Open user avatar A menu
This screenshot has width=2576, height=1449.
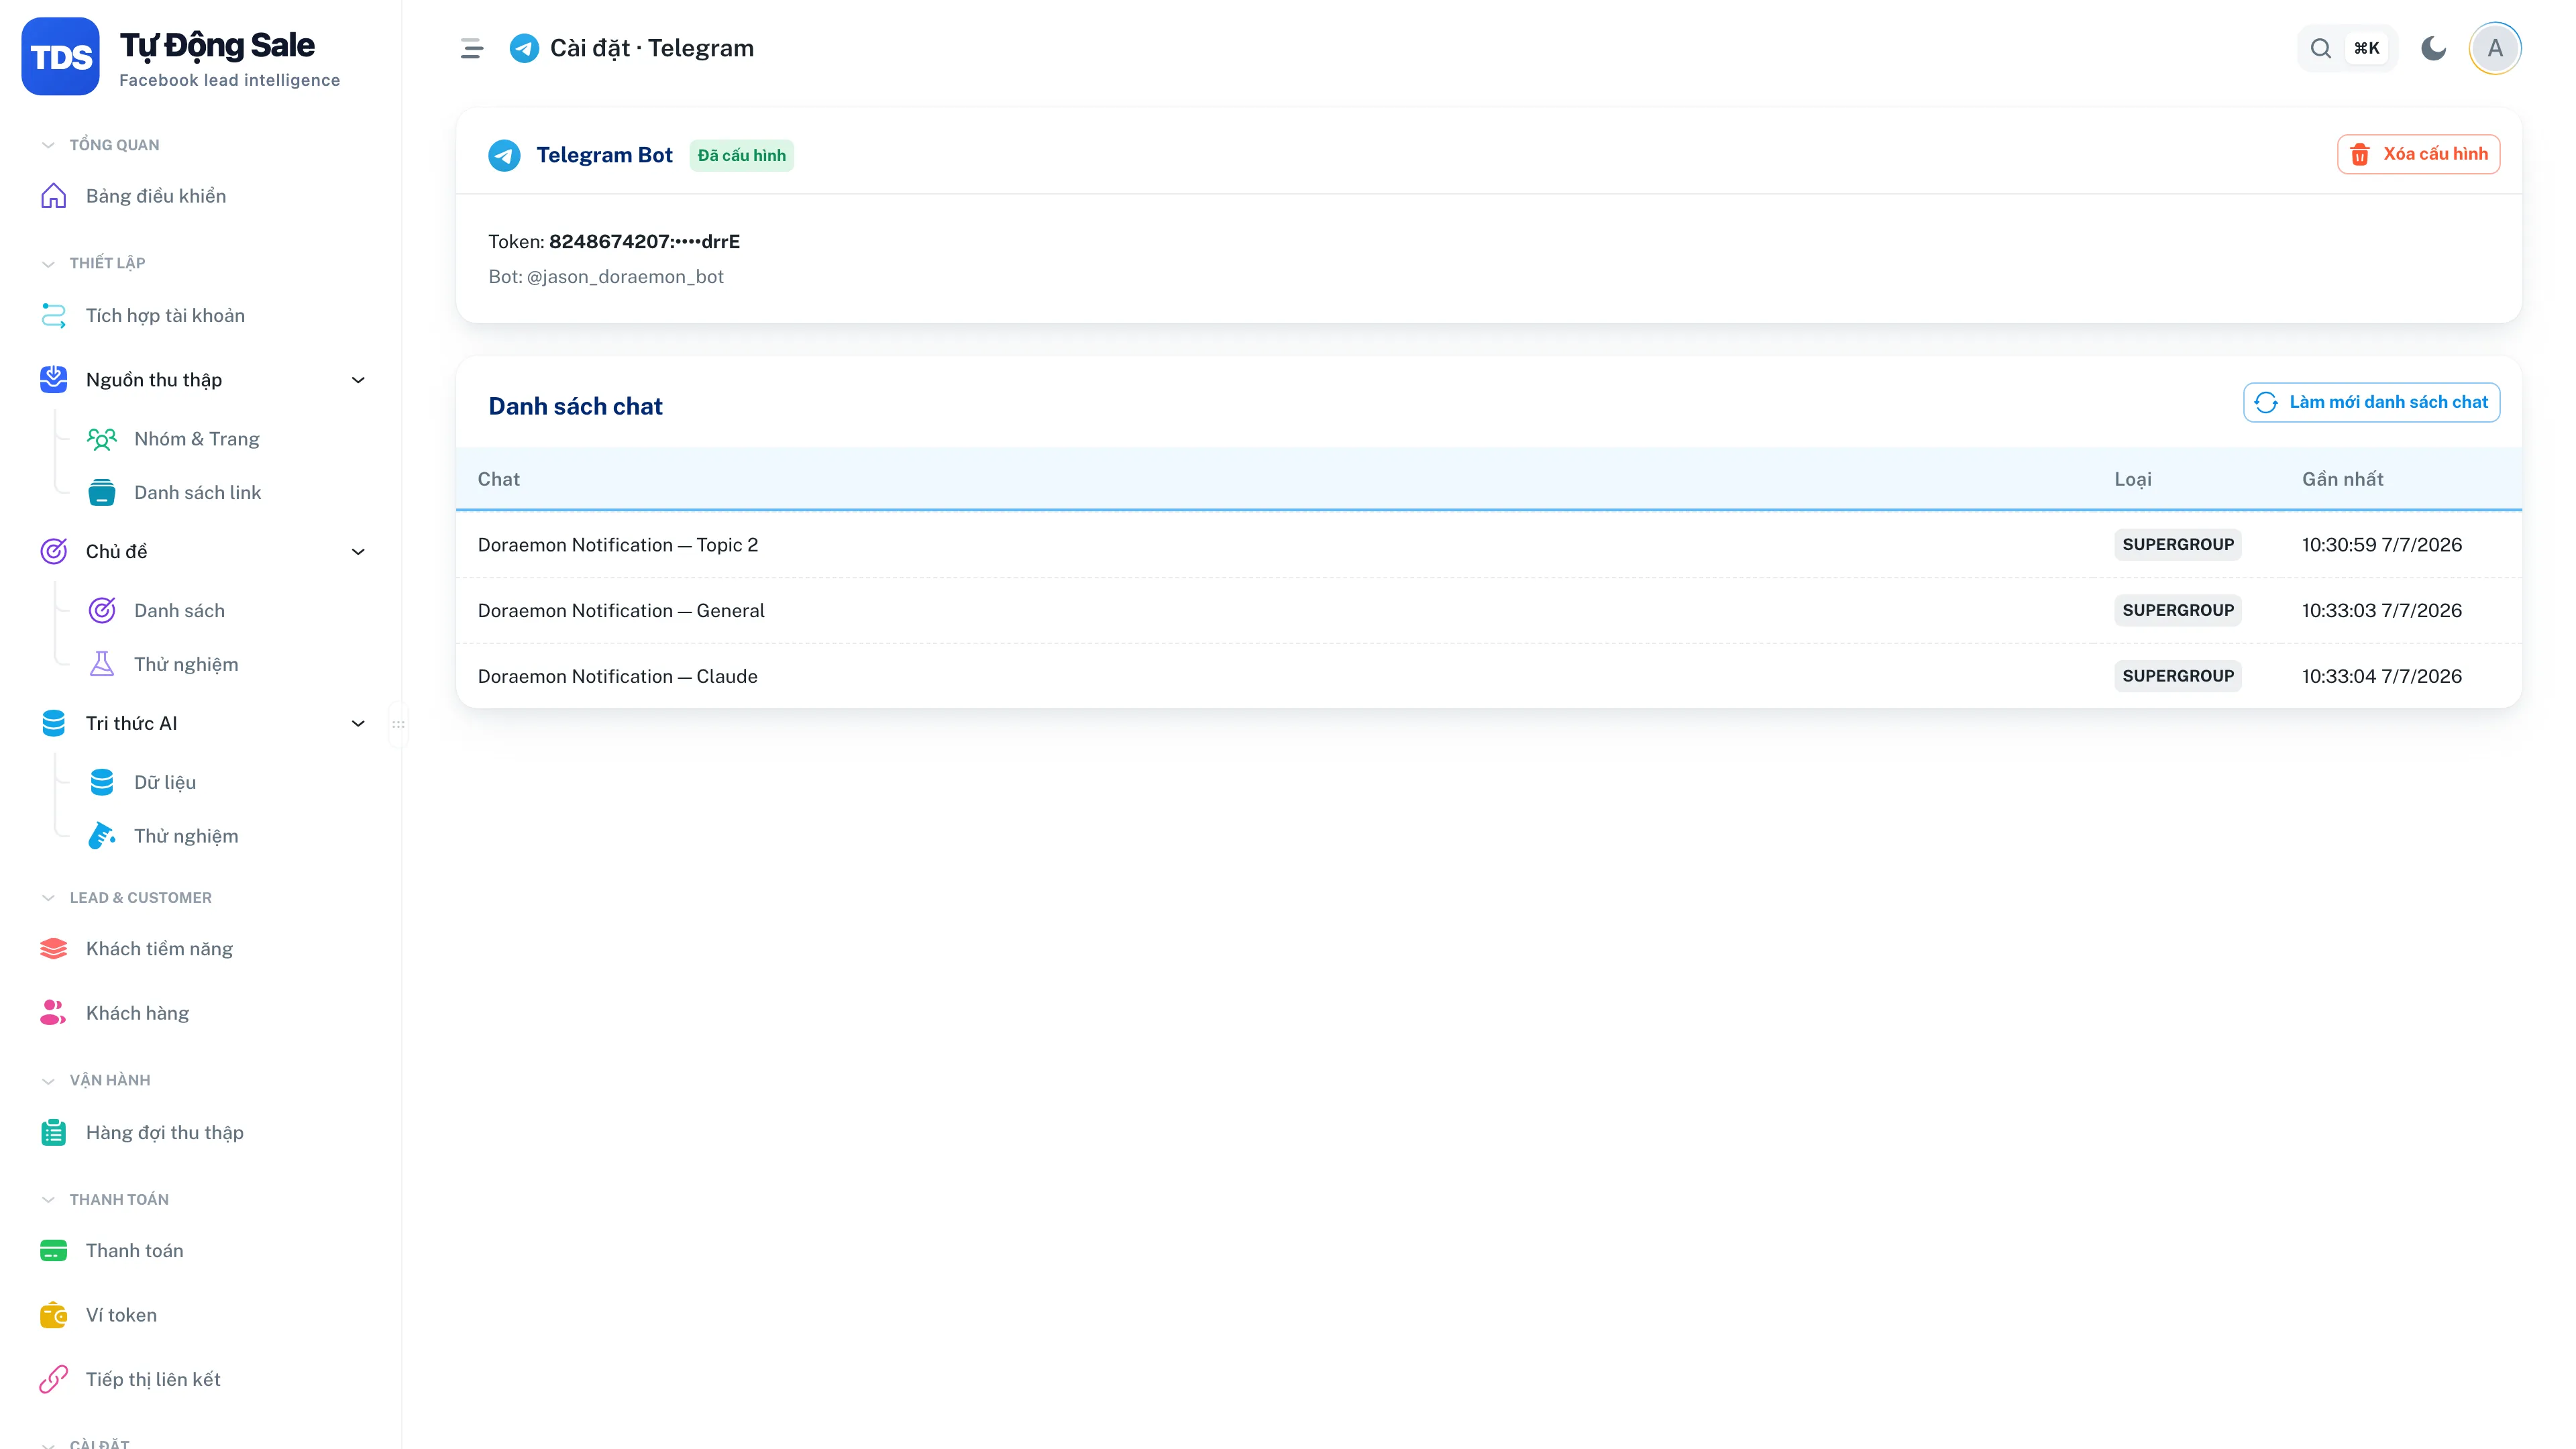(x=2495, y=48)
